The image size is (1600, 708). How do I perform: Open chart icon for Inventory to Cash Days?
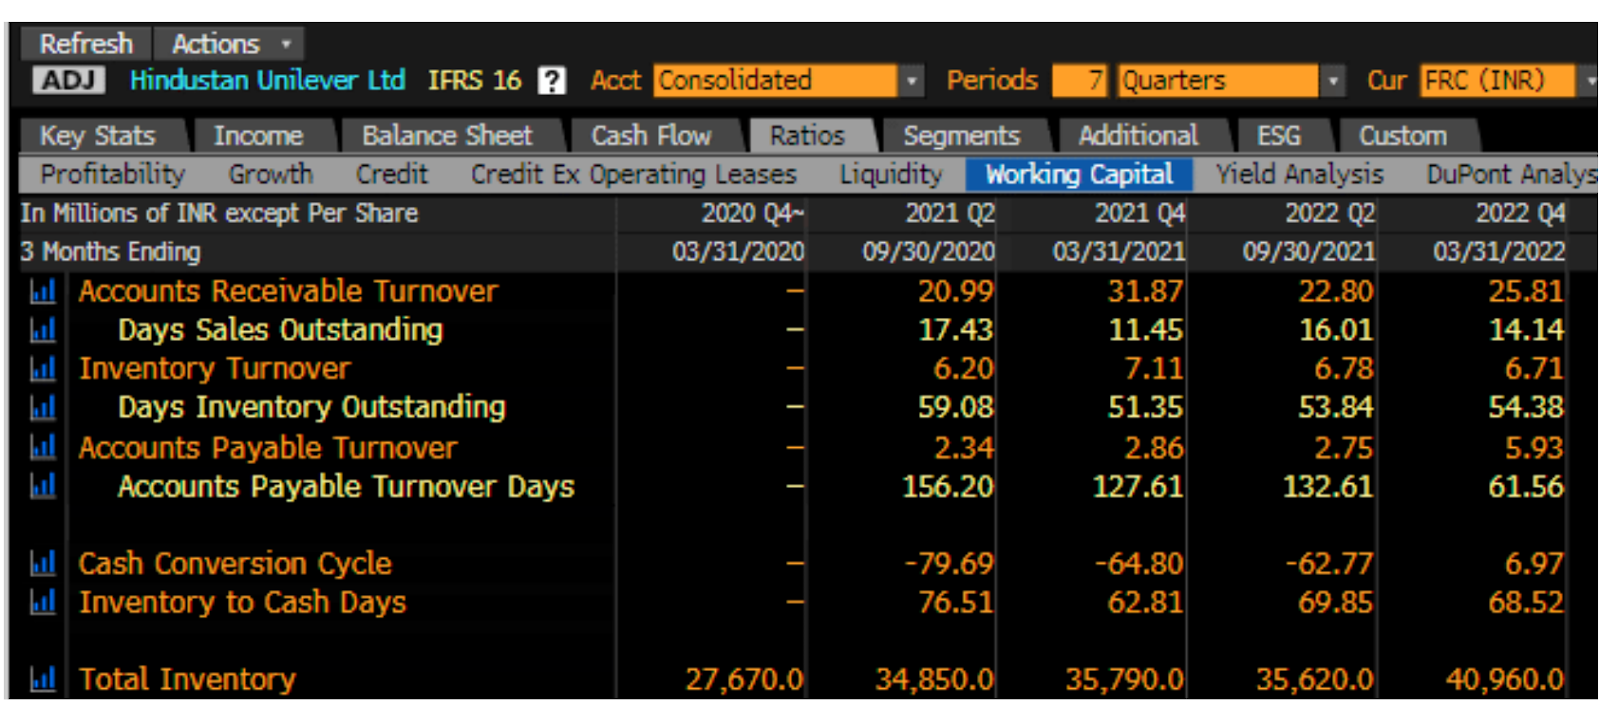pyautogui.click(x=42, y=602)
